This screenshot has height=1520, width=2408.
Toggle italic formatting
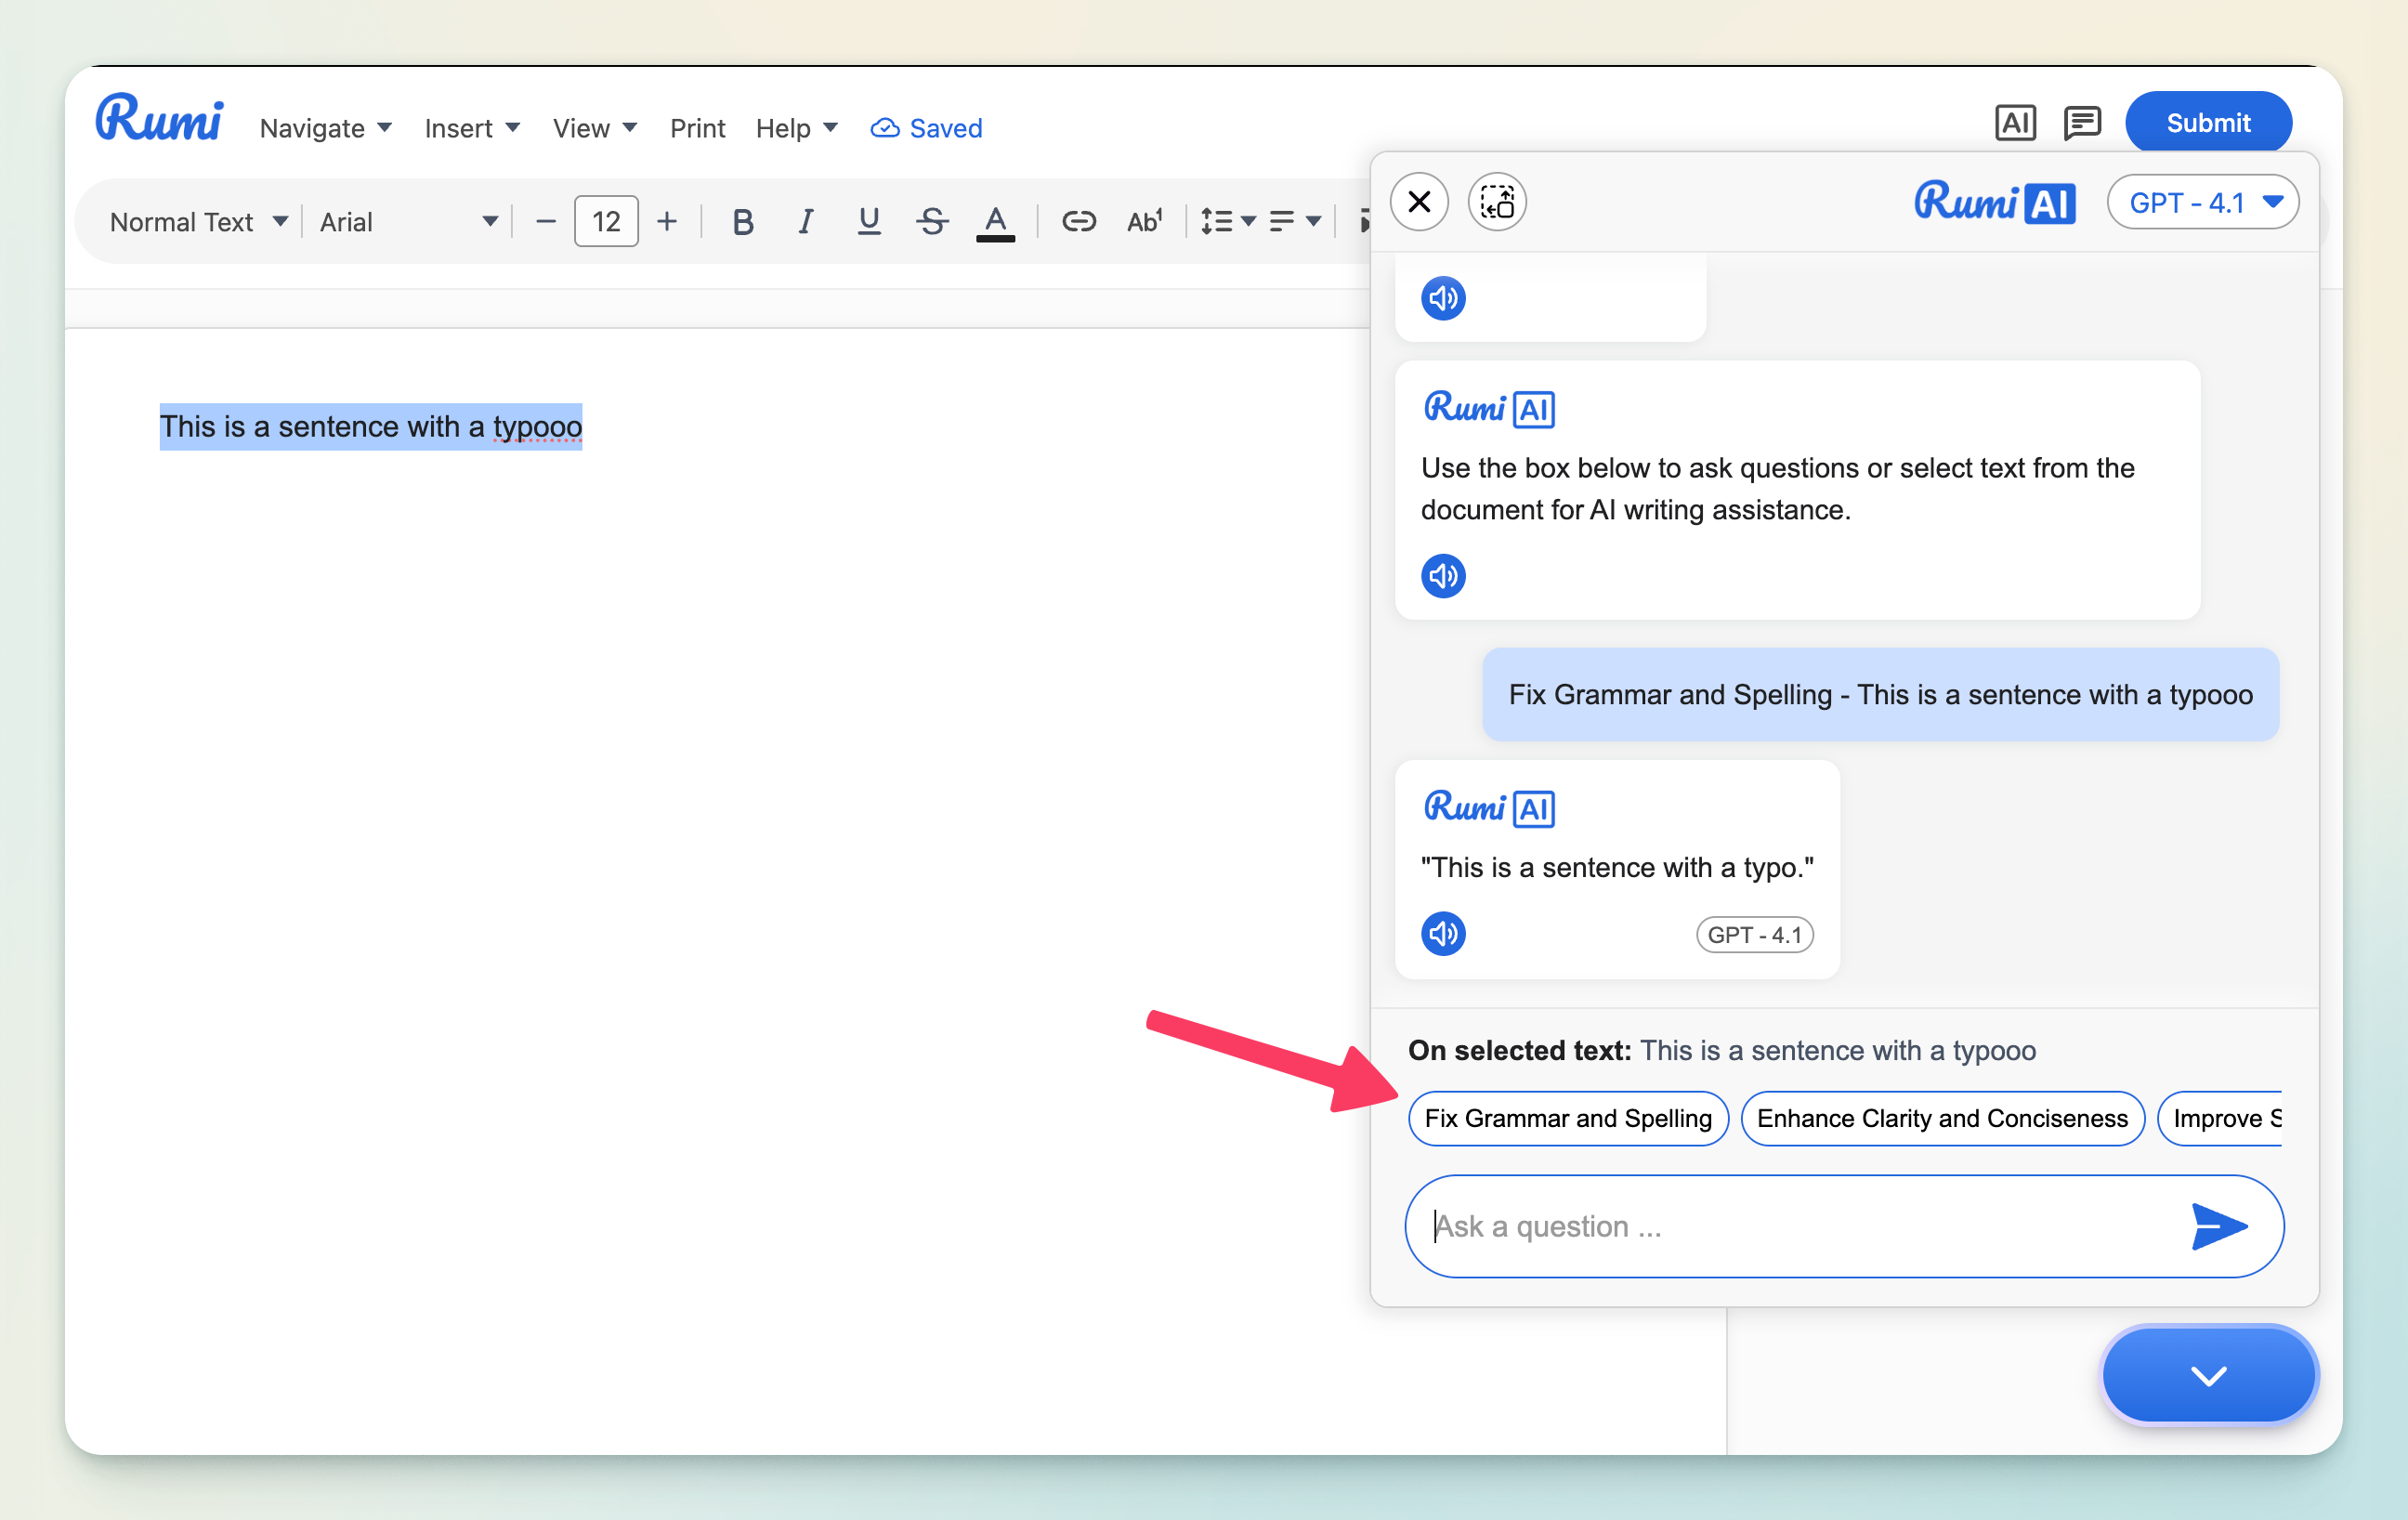pyautogui.click(x=805, y=221)
